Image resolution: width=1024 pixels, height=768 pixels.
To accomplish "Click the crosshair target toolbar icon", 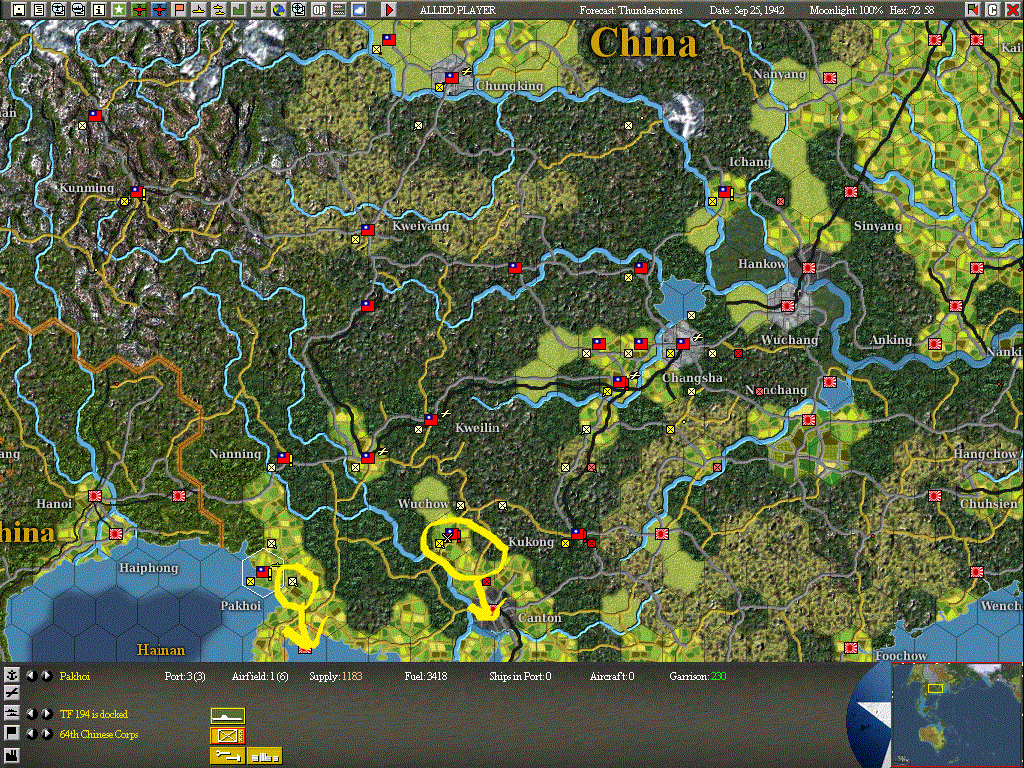I will click(298, 9).
